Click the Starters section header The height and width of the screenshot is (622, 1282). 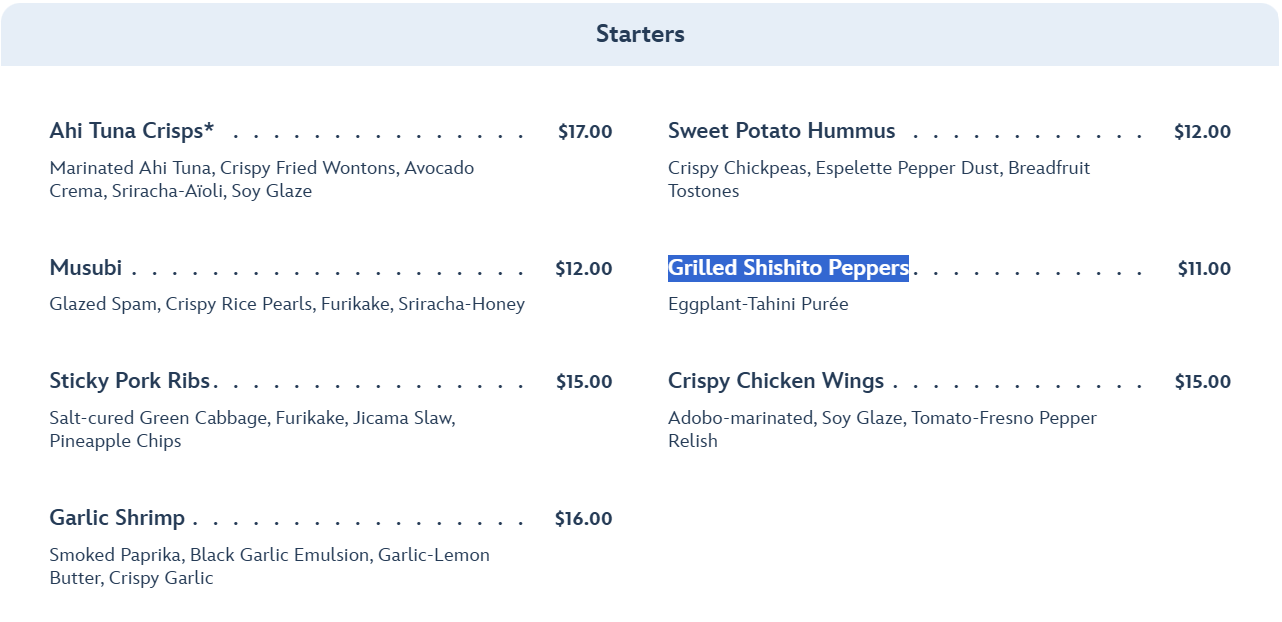(x=640, y=34)
